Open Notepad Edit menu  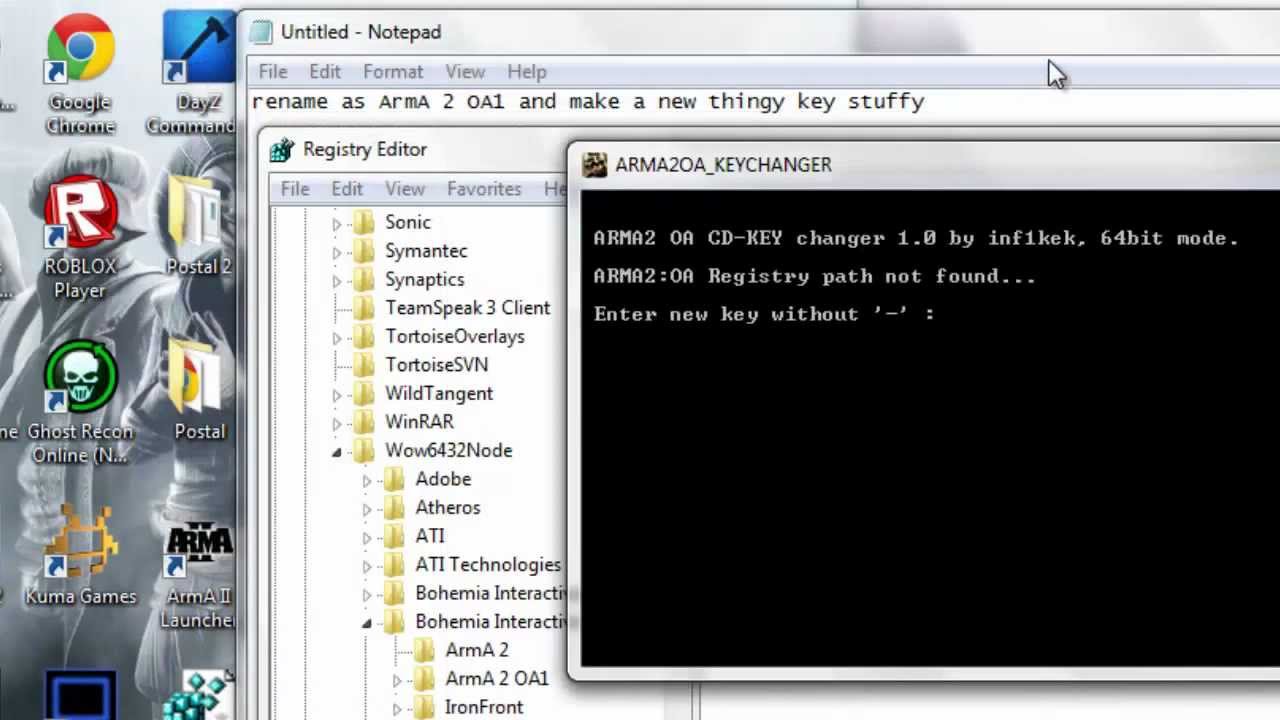click(325, 72)
